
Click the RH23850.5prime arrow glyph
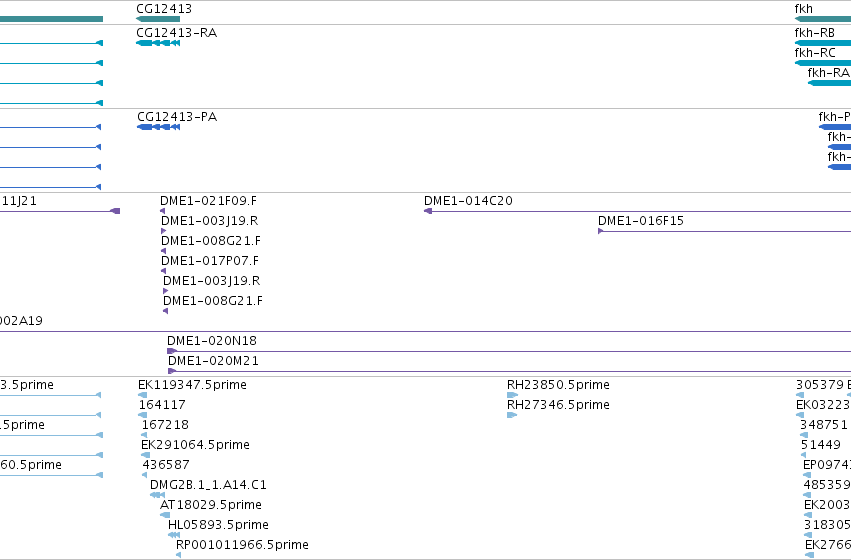click(512, 395)
